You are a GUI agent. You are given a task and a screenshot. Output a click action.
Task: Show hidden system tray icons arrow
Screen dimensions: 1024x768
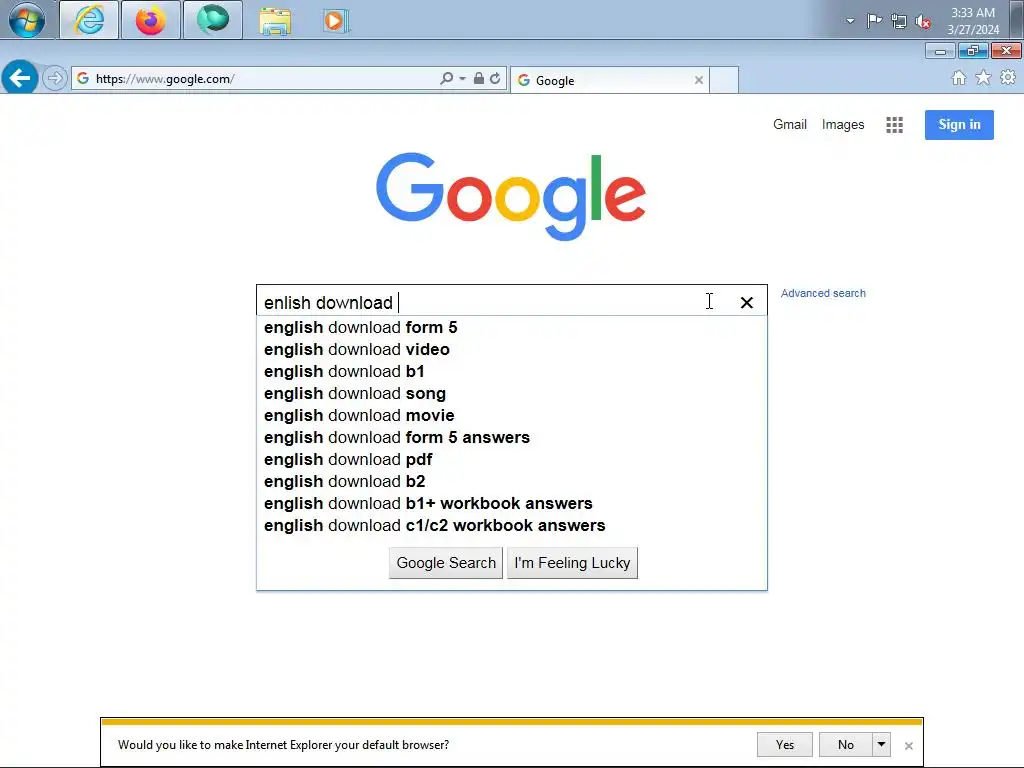850,21
